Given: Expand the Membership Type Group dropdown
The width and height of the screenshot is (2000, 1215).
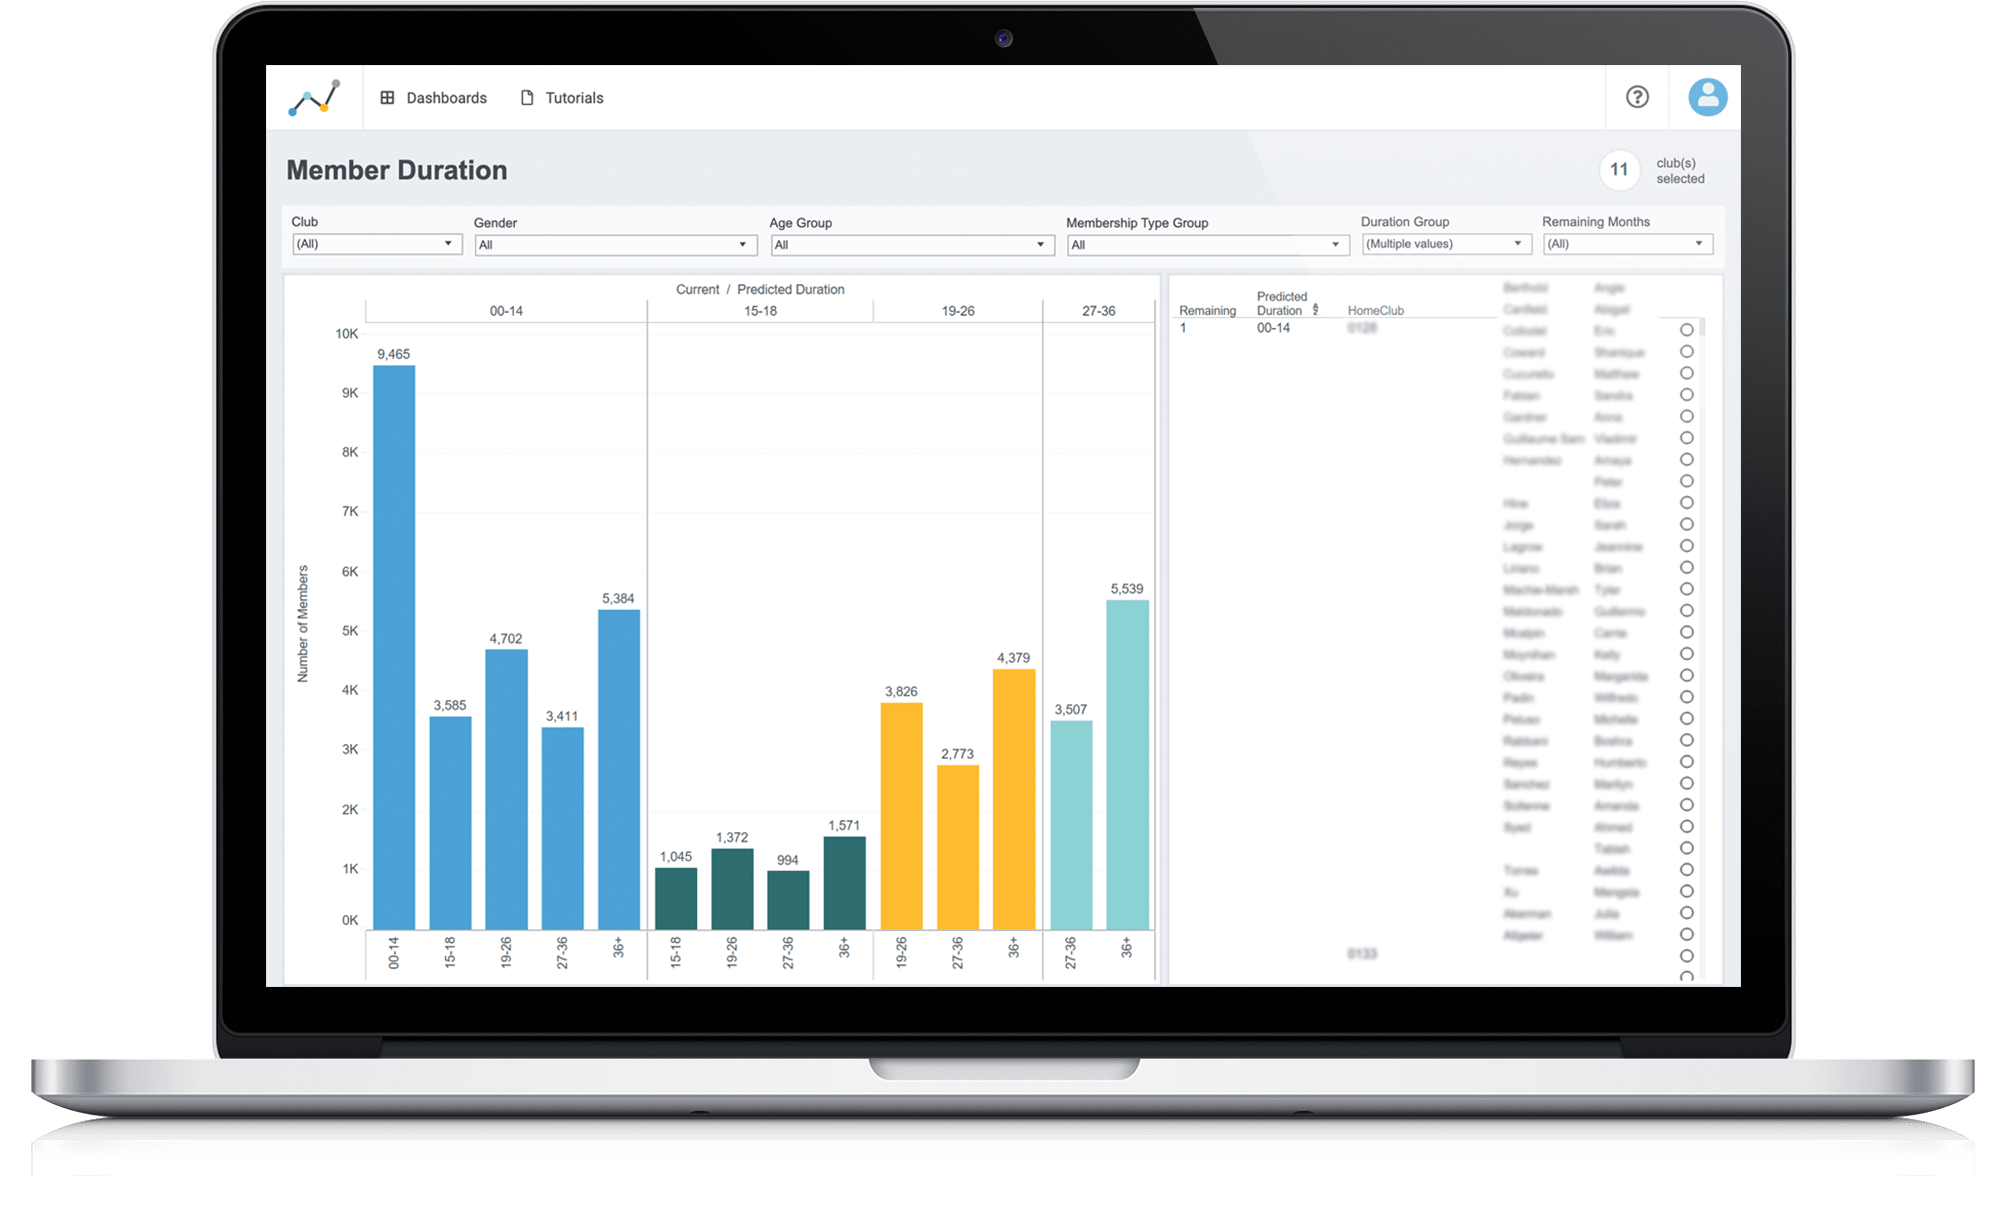Looking at the screenshot, I should pos(1208,245).
